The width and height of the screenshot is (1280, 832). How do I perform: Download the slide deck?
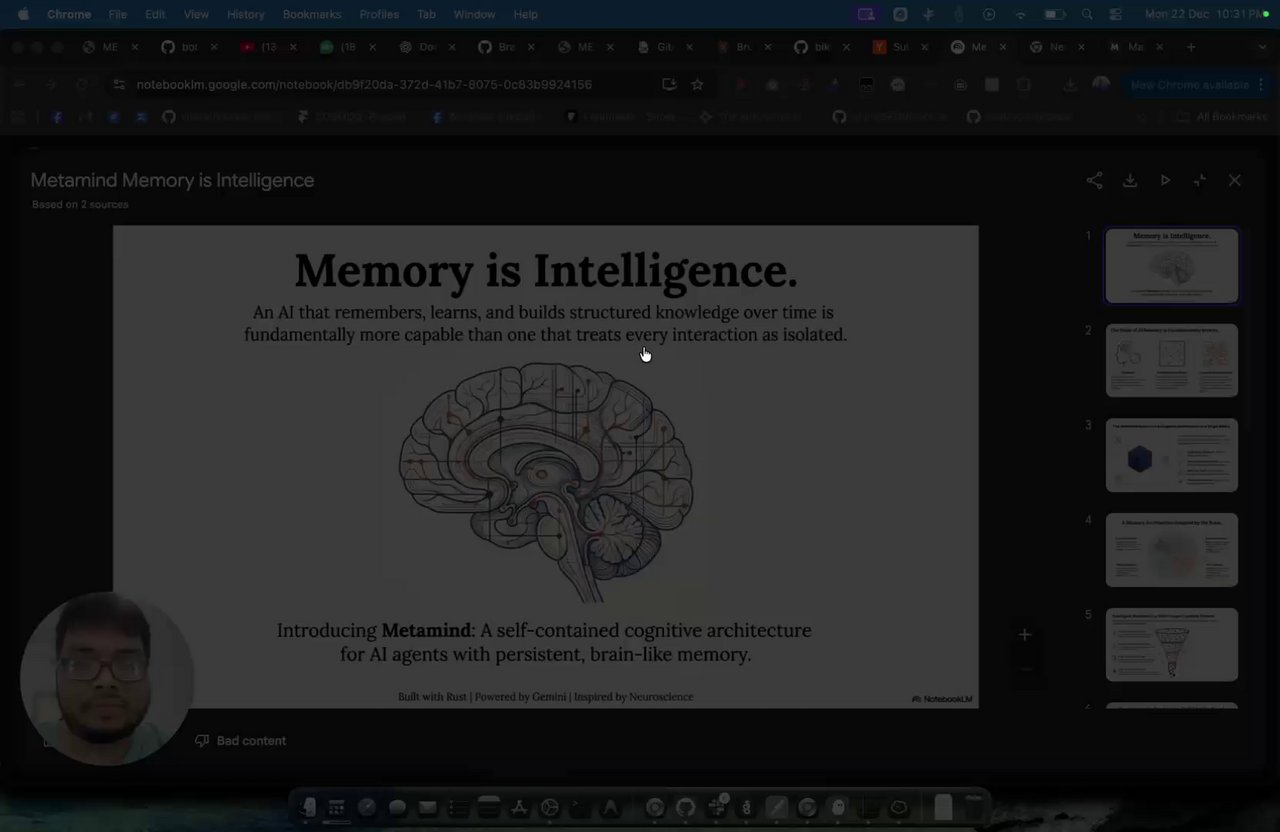[1130, 181]
